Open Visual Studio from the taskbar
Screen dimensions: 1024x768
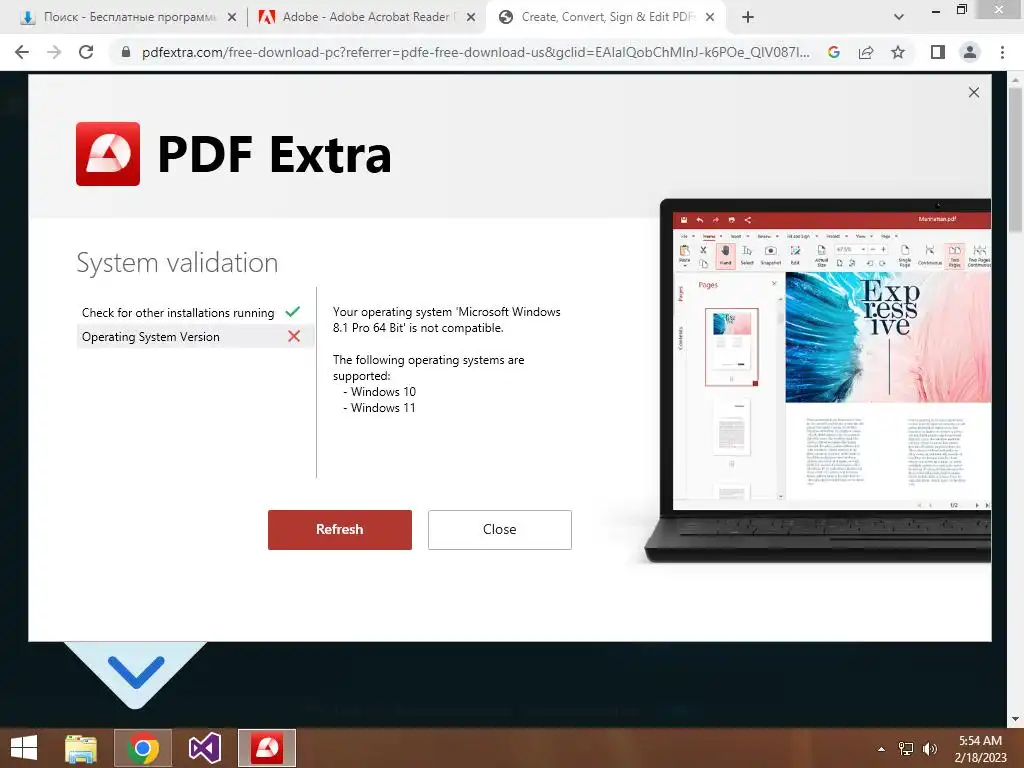[x=204, y=748]
